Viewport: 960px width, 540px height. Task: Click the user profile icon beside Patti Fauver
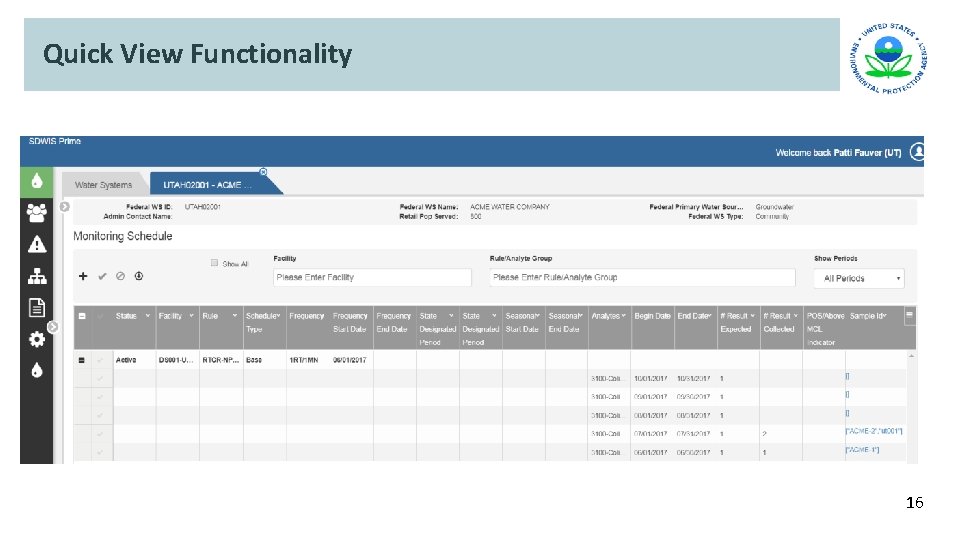(x=917, y=151)
